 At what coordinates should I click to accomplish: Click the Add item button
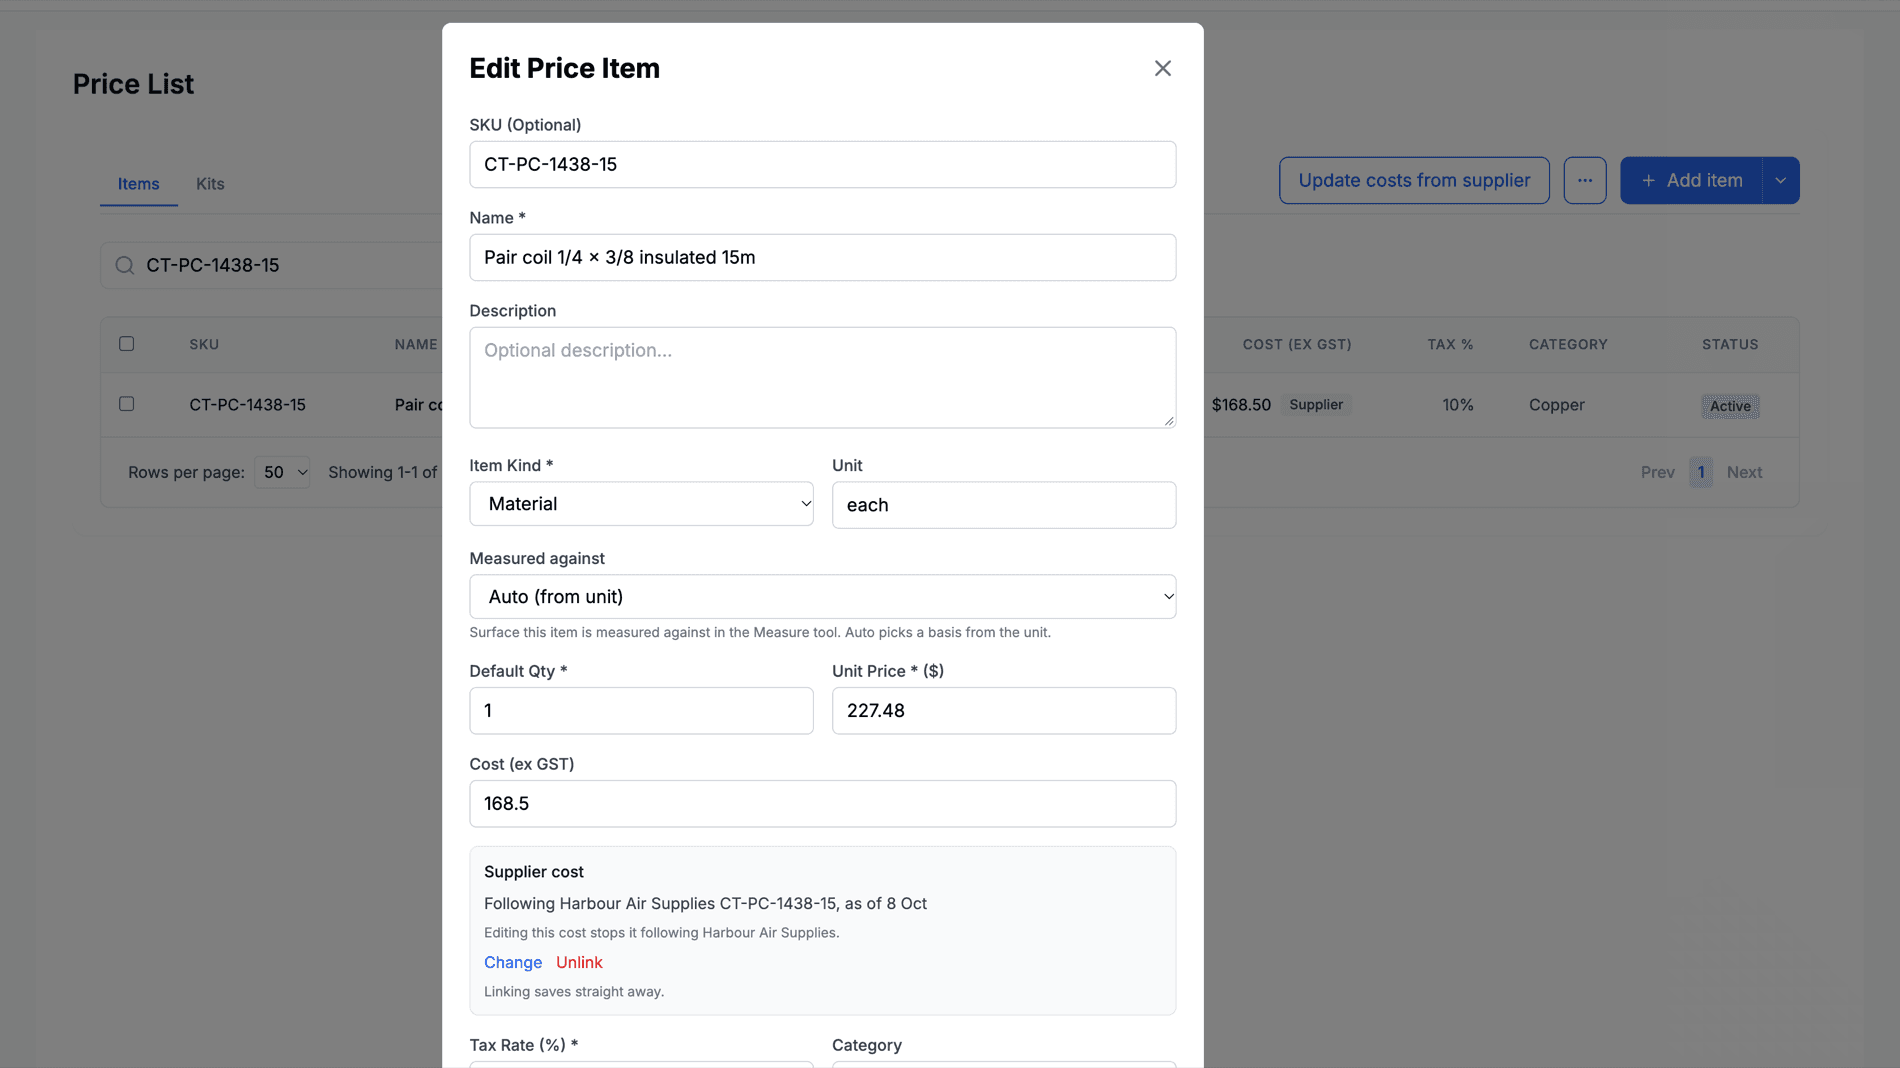click(1691, 180)
